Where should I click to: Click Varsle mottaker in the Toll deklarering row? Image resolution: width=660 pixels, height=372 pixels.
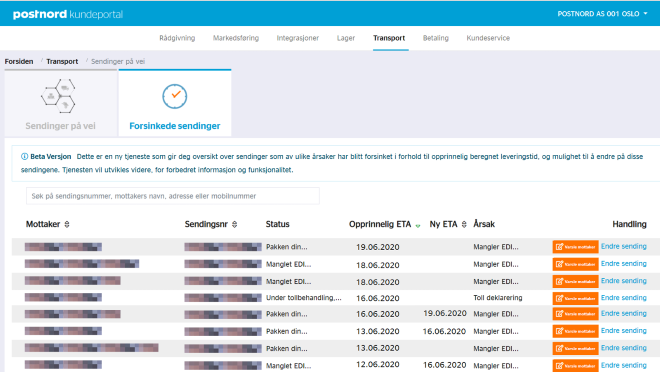(x=575, y=298)
